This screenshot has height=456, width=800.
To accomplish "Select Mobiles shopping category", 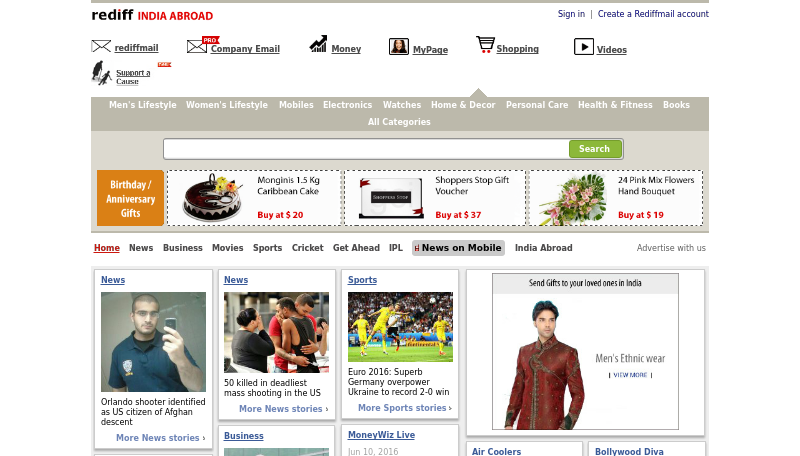I will coord(296,105).
